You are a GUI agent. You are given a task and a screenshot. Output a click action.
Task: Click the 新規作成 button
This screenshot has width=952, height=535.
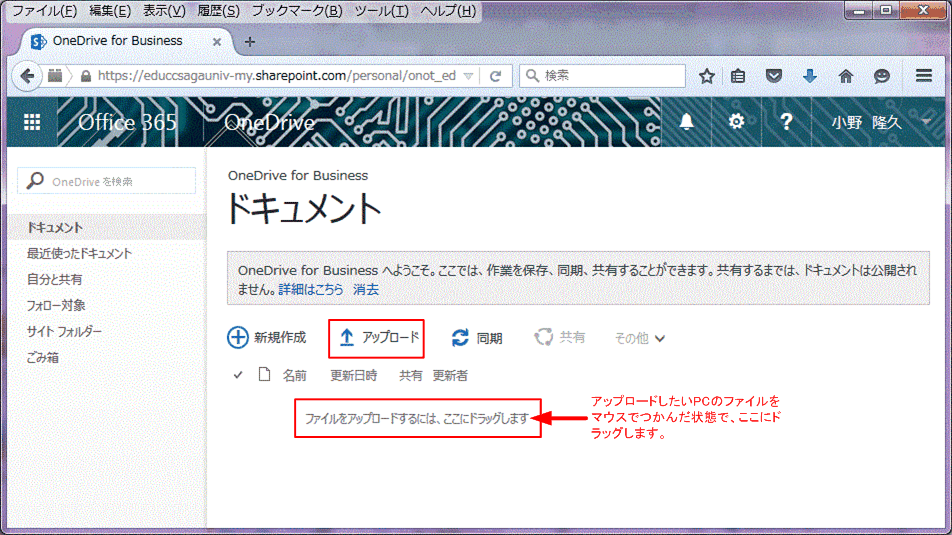(267, 338)
